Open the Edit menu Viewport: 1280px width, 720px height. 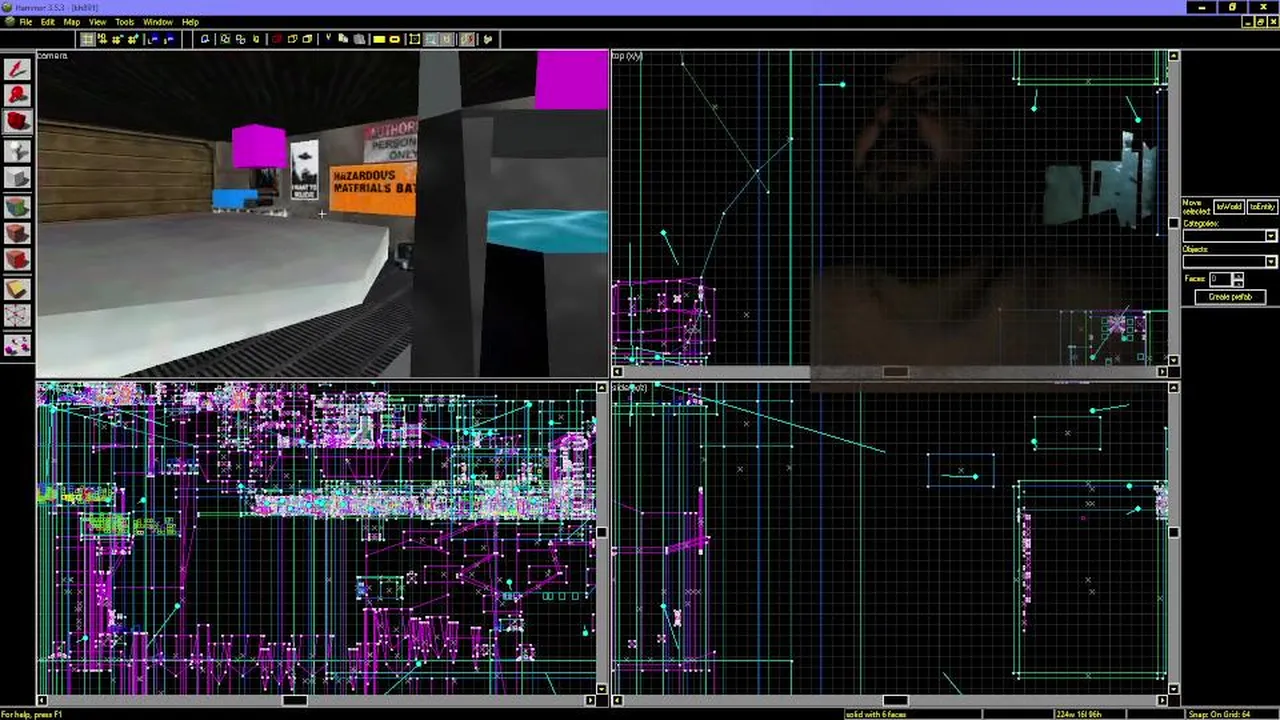click(47, 21)
